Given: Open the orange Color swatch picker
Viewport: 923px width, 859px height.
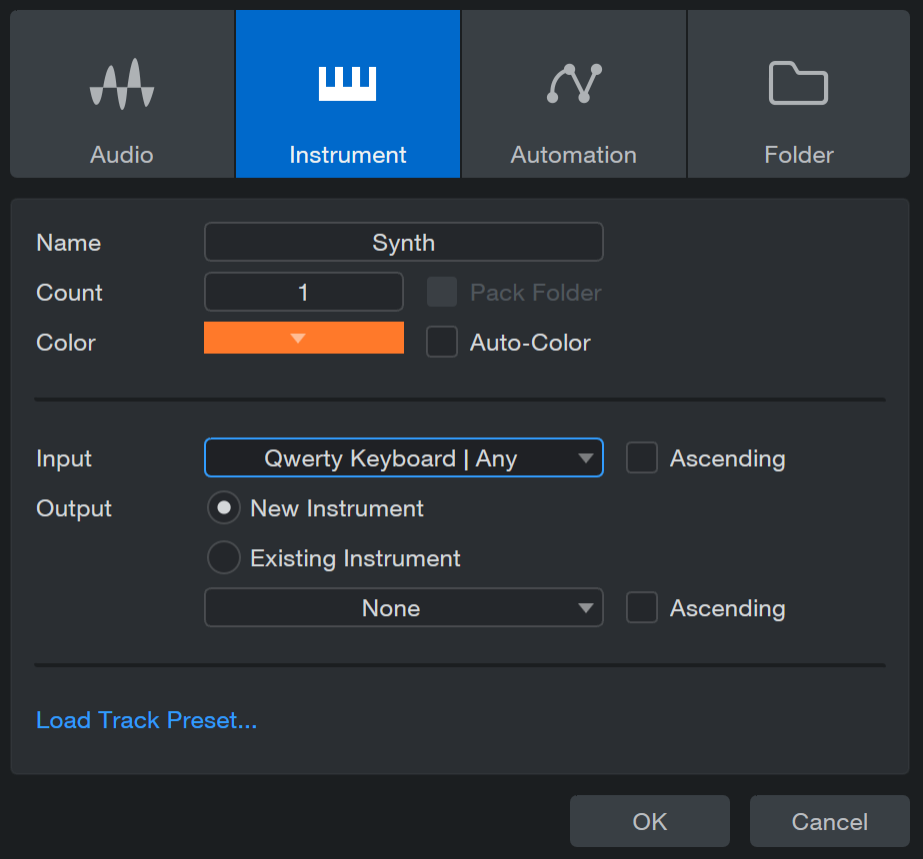Looking at the screenshot, I should pyautogui.click(x=304, y=338).
